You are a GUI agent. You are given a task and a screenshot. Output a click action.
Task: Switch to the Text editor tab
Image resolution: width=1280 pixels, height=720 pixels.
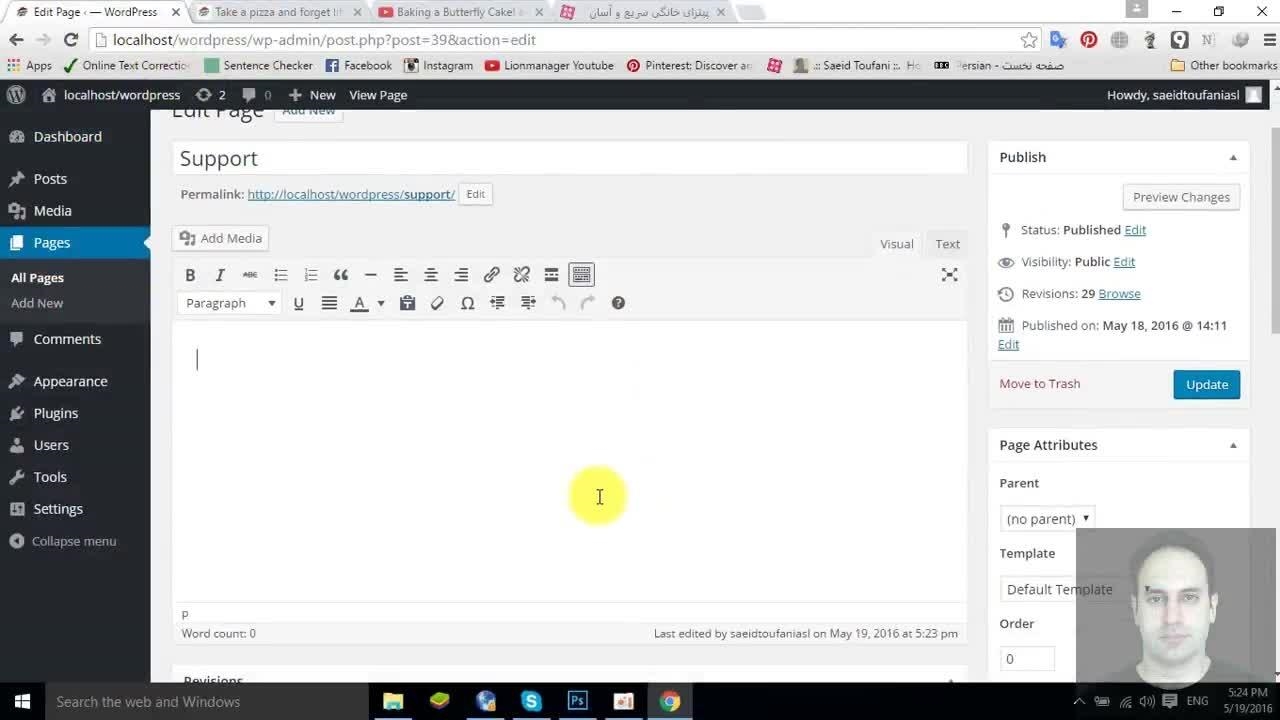[x=947, y=244]
